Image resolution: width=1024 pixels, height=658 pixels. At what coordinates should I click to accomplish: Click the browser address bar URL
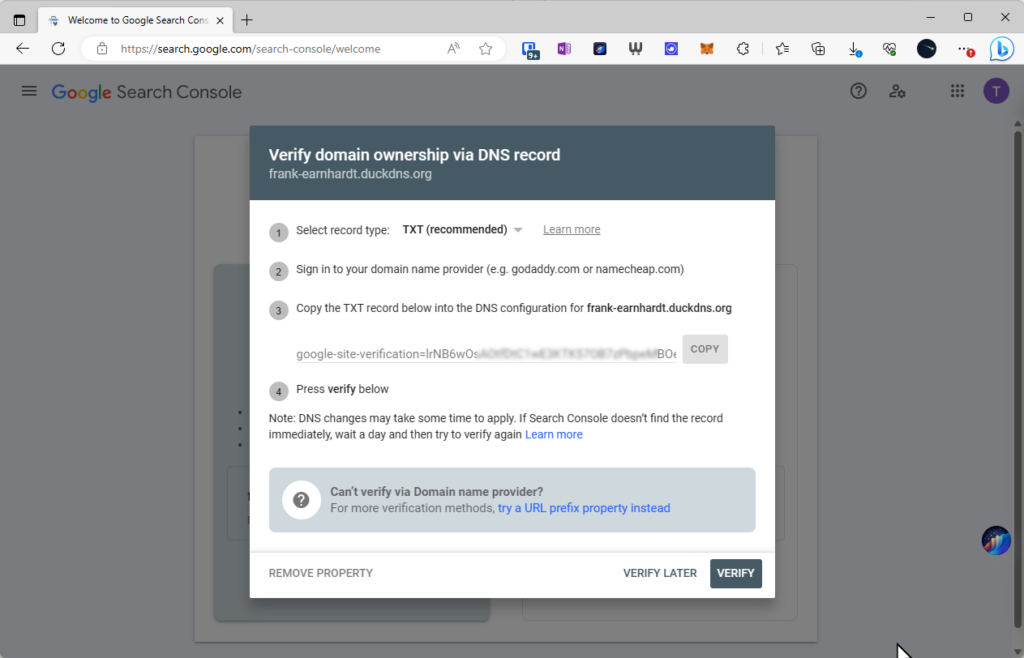click(250, 49)
